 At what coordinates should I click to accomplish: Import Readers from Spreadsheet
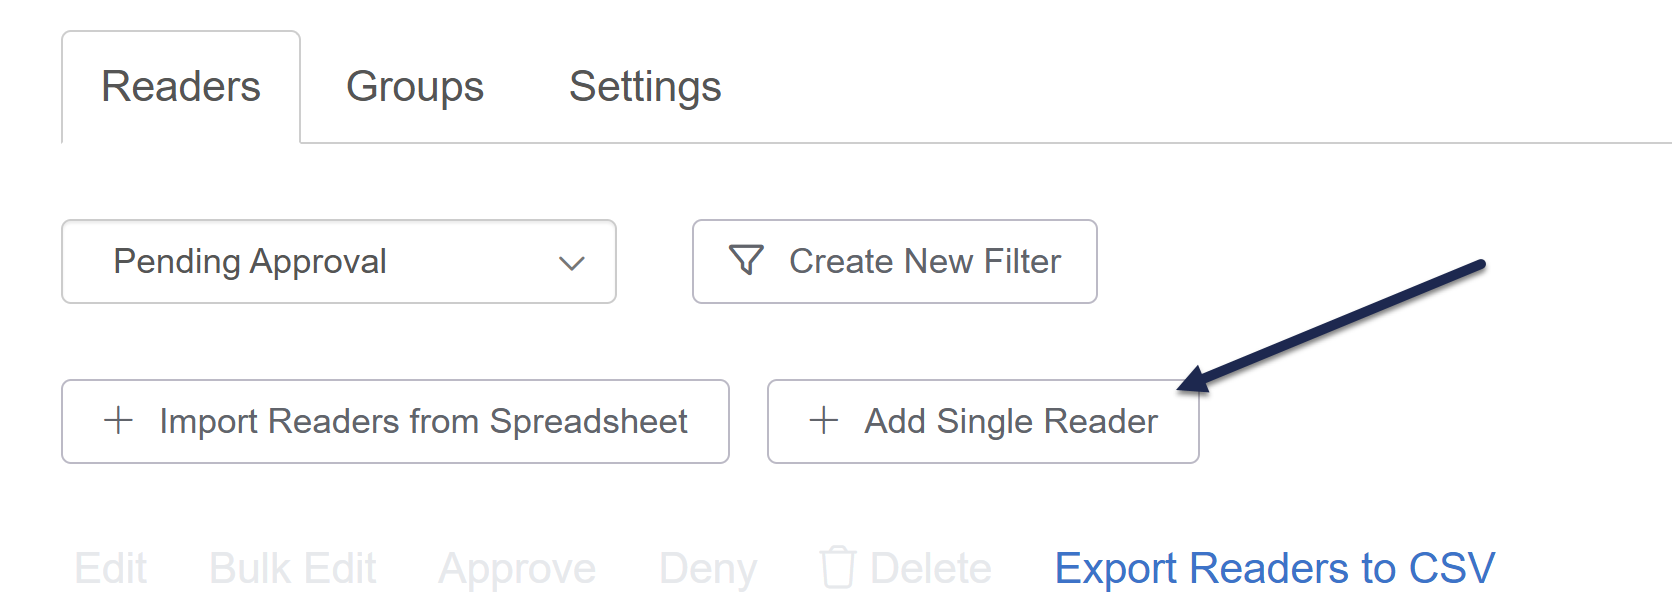[423, 422]
